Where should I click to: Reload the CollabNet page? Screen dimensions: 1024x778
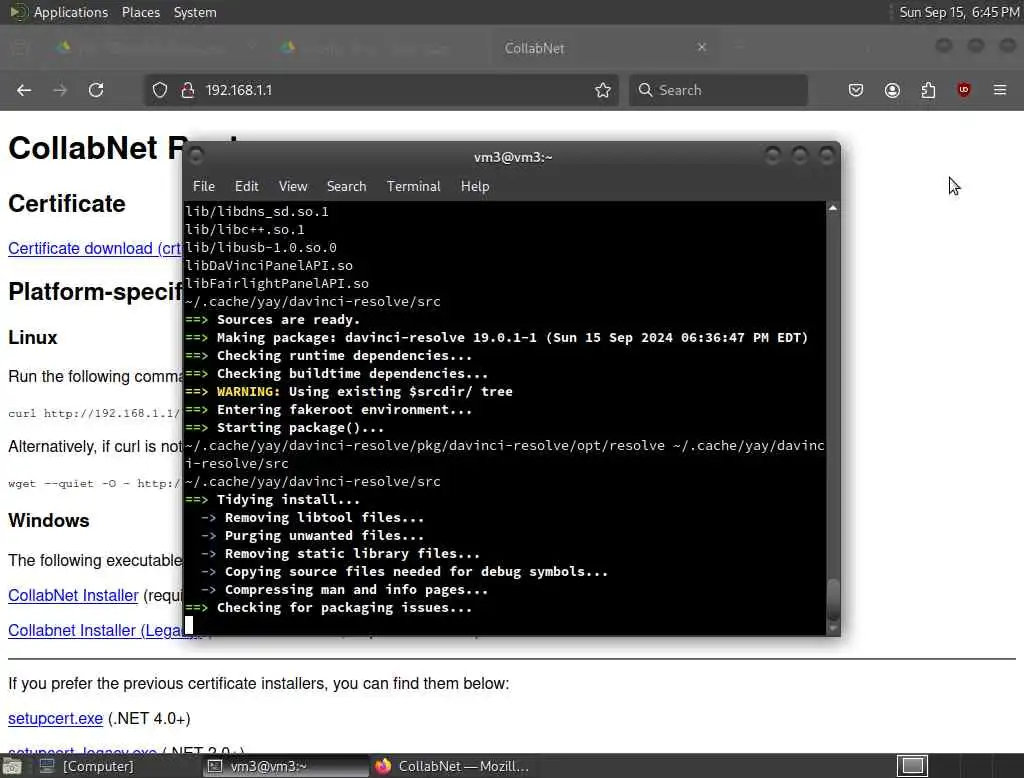(96, 90)
